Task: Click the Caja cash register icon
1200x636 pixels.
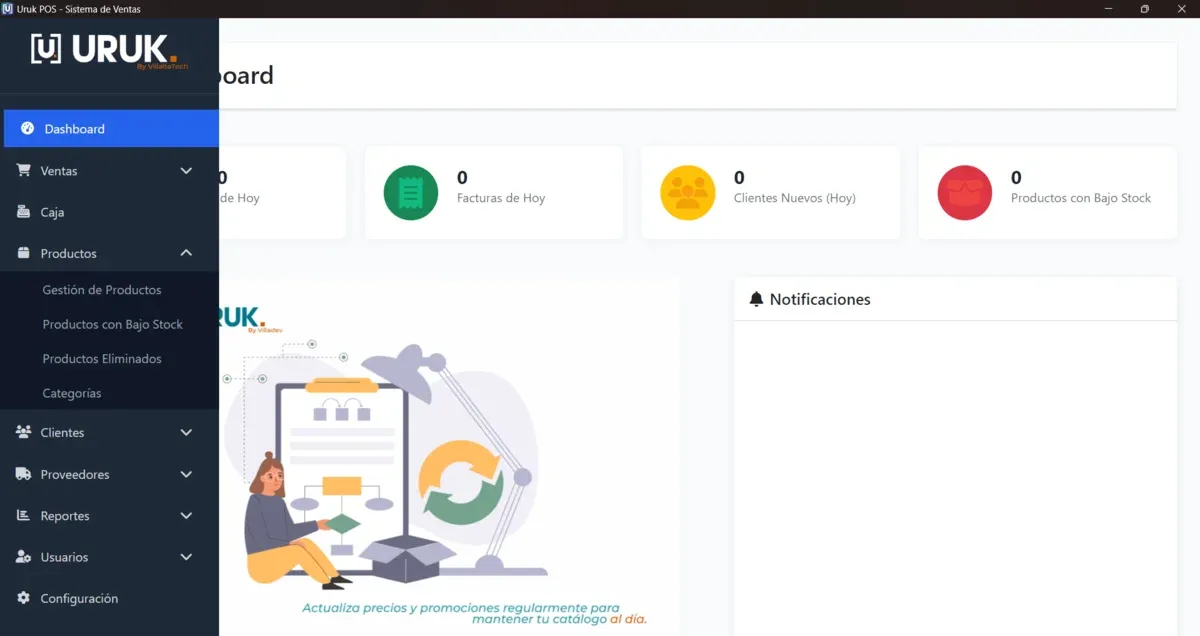Action: (23, 212)
